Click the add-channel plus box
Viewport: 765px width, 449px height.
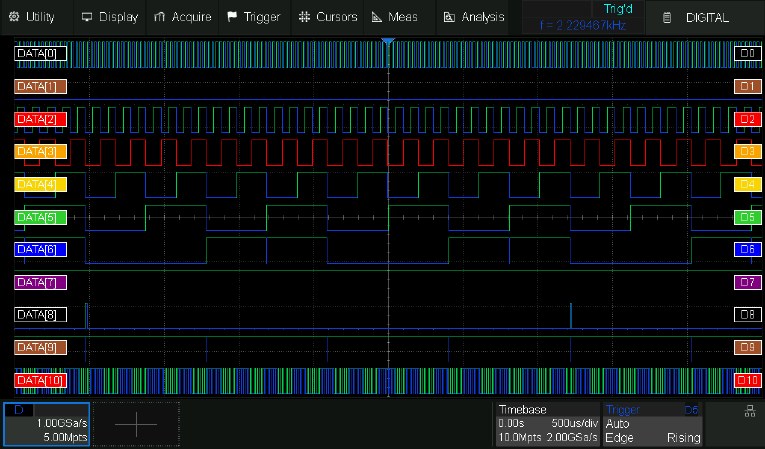pyautogui.click(x=136, y=424)
